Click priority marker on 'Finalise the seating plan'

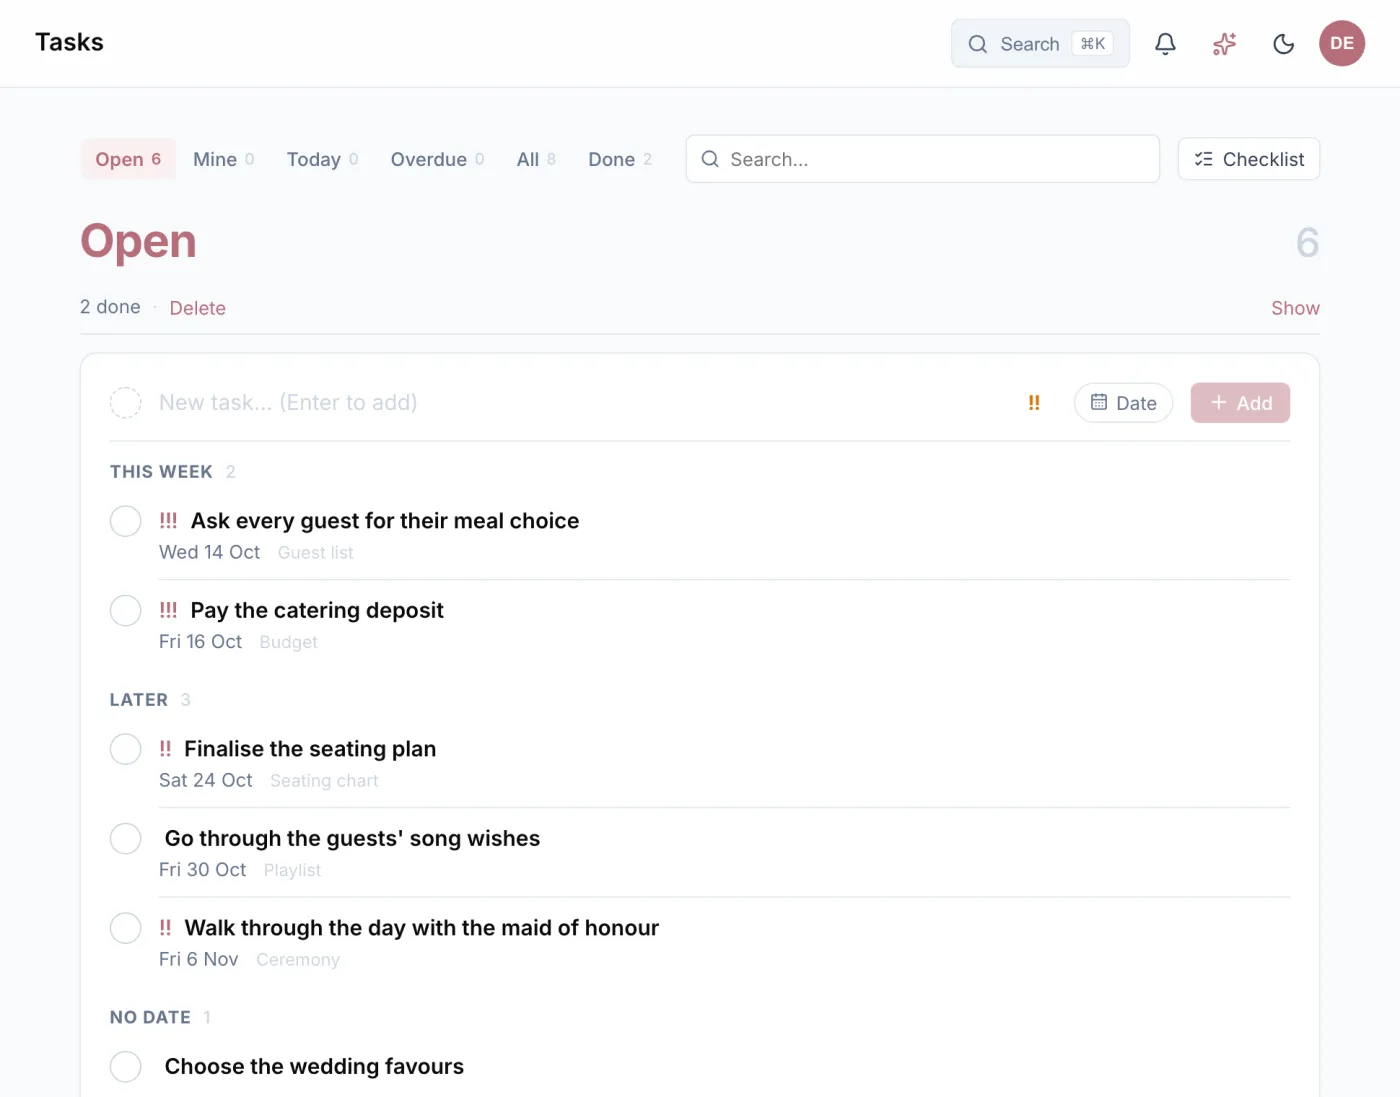click(x=165, y=749)
